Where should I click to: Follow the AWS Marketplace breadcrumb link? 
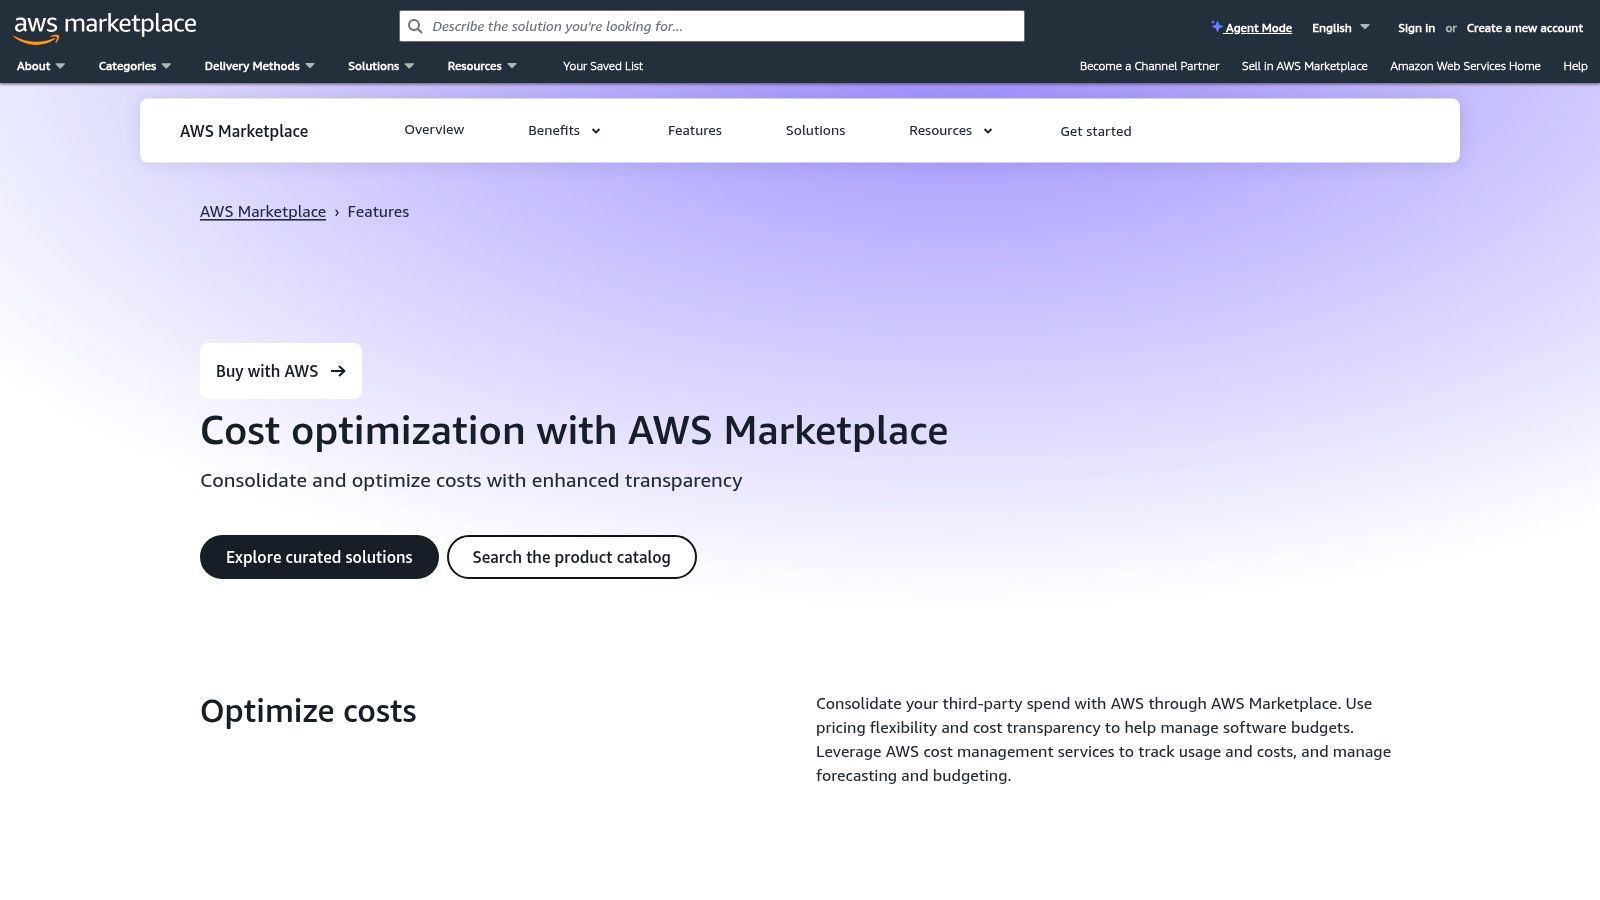[263, 211]
